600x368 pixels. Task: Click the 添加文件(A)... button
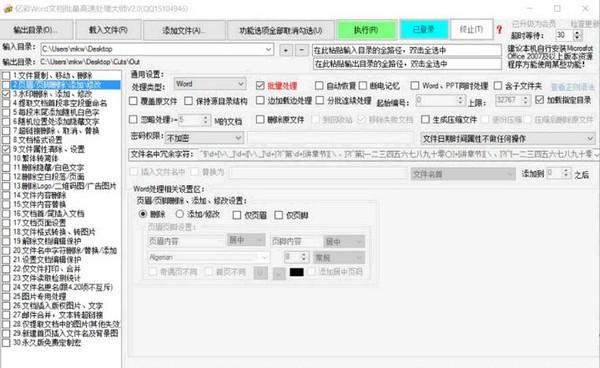click(184, 30)
